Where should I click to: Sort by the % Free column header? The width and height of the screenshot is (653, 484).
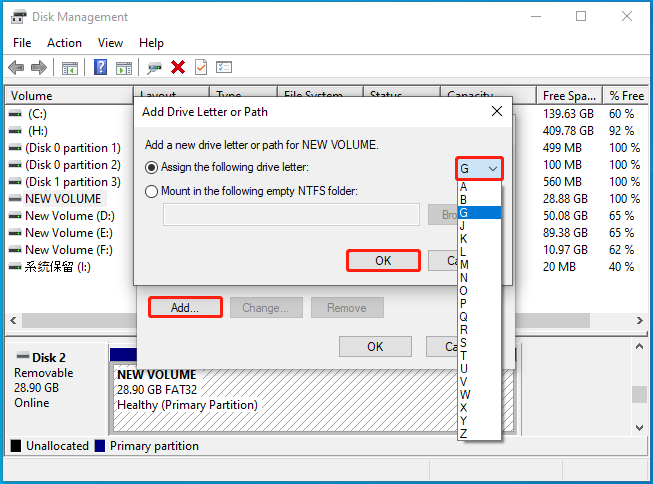(x=626, y=96)
